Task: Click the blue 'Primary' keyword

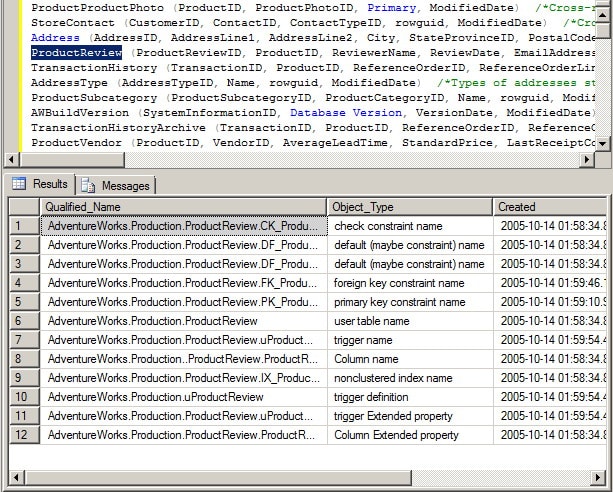Action: [x=391, y=8]
